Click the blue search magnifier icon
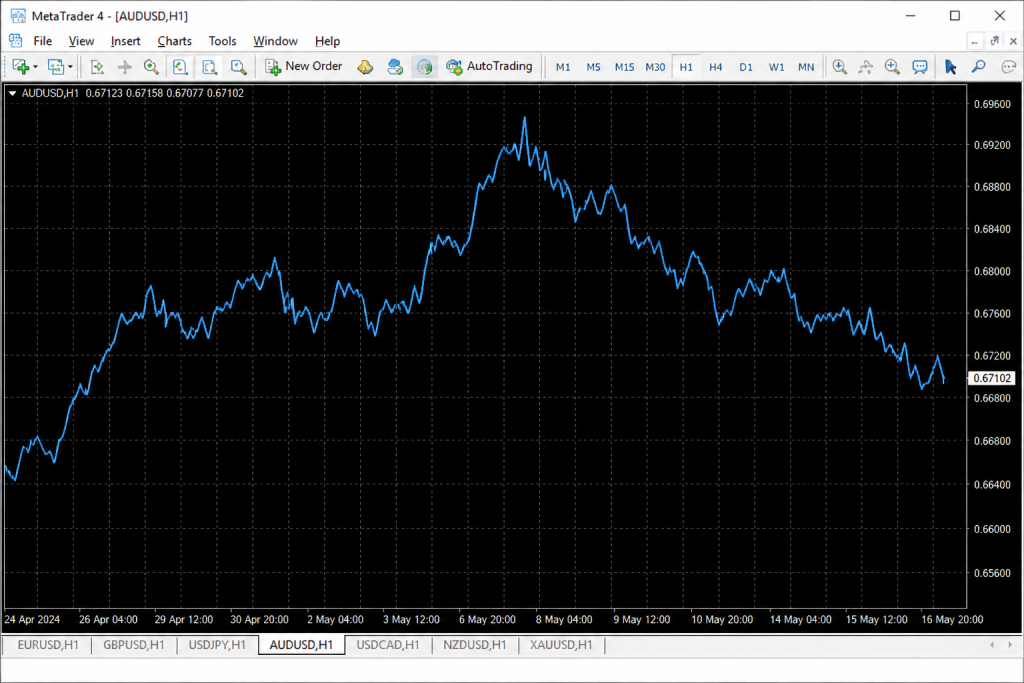 (978, 67)
